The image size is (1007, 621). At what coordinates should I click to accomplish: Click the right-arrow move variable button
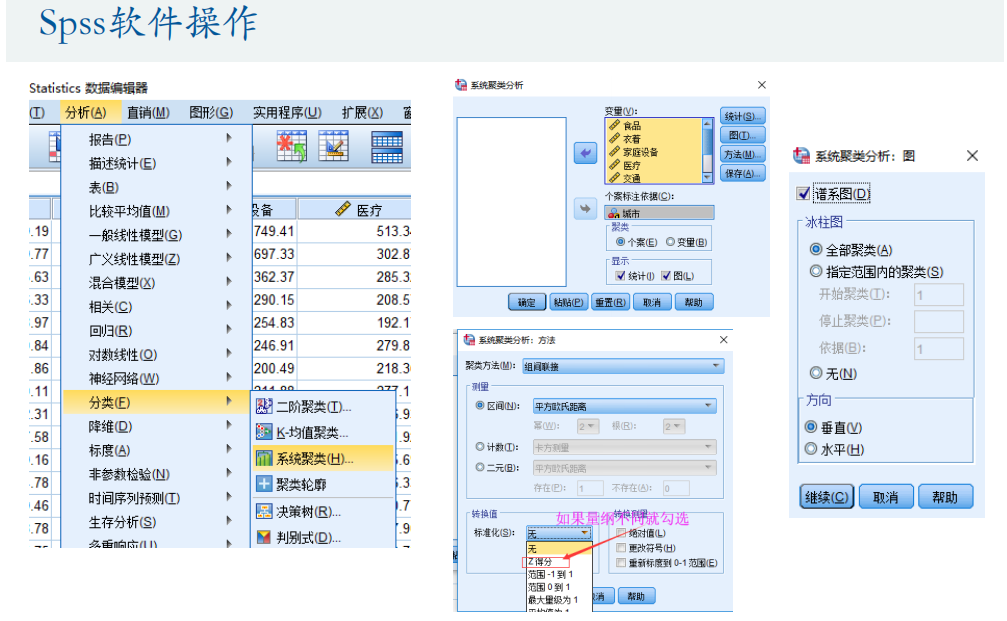coord(585,208)
